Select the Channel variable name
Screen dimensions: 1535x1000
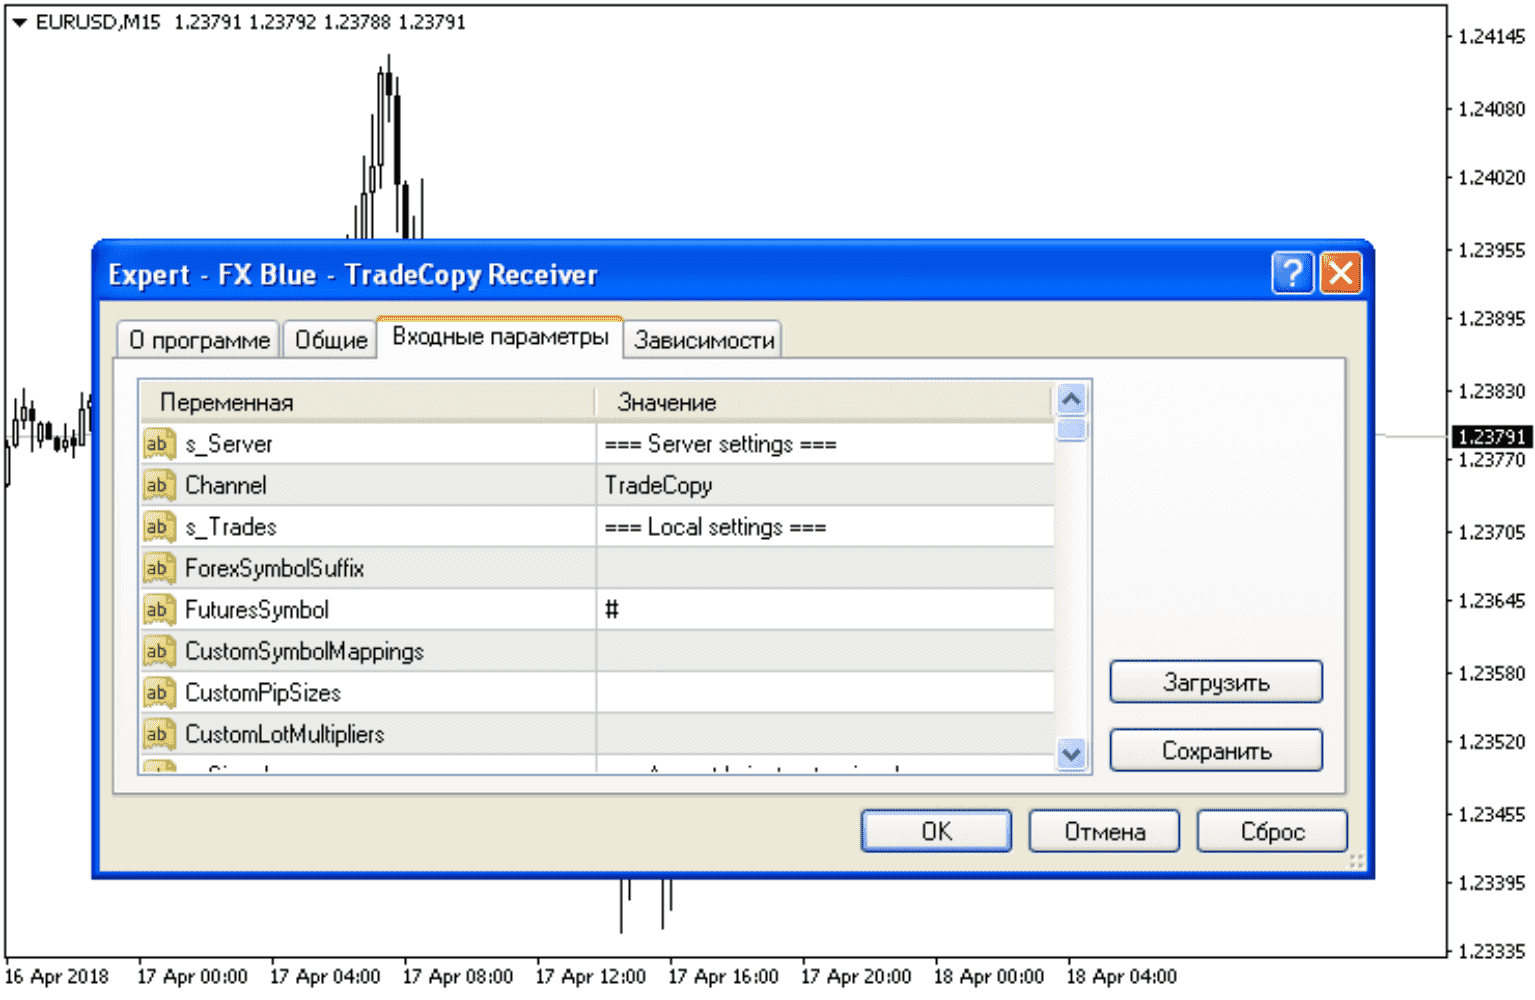click(226, 486)
